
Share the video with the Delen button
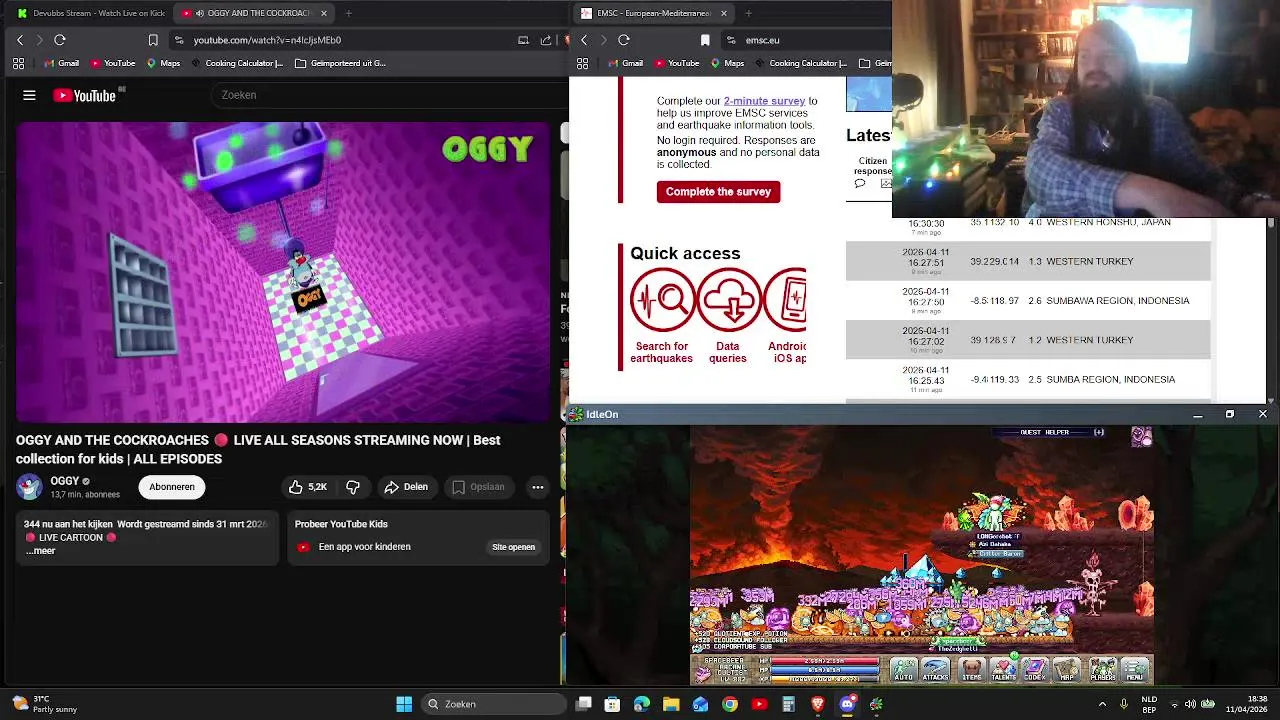(406, 487)
